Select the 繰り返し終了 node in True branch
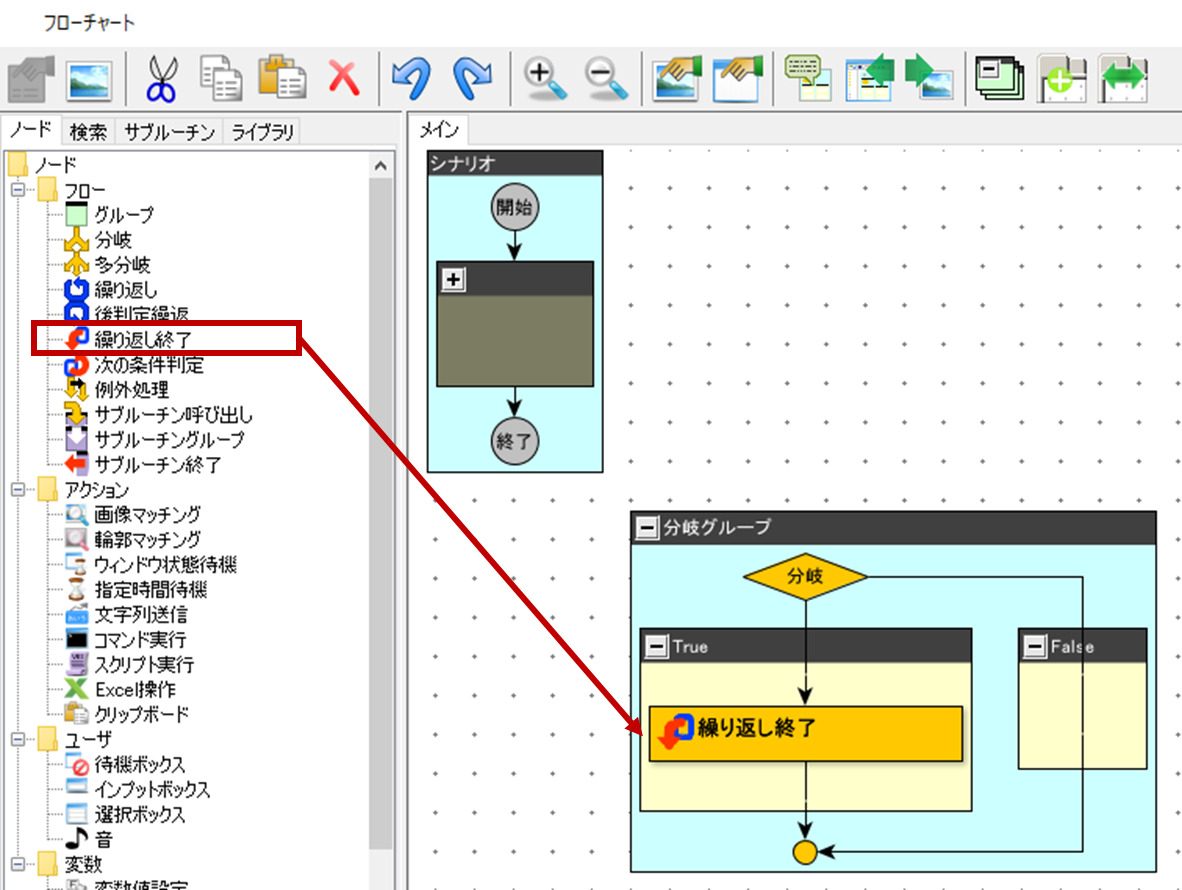 point(806,732)
